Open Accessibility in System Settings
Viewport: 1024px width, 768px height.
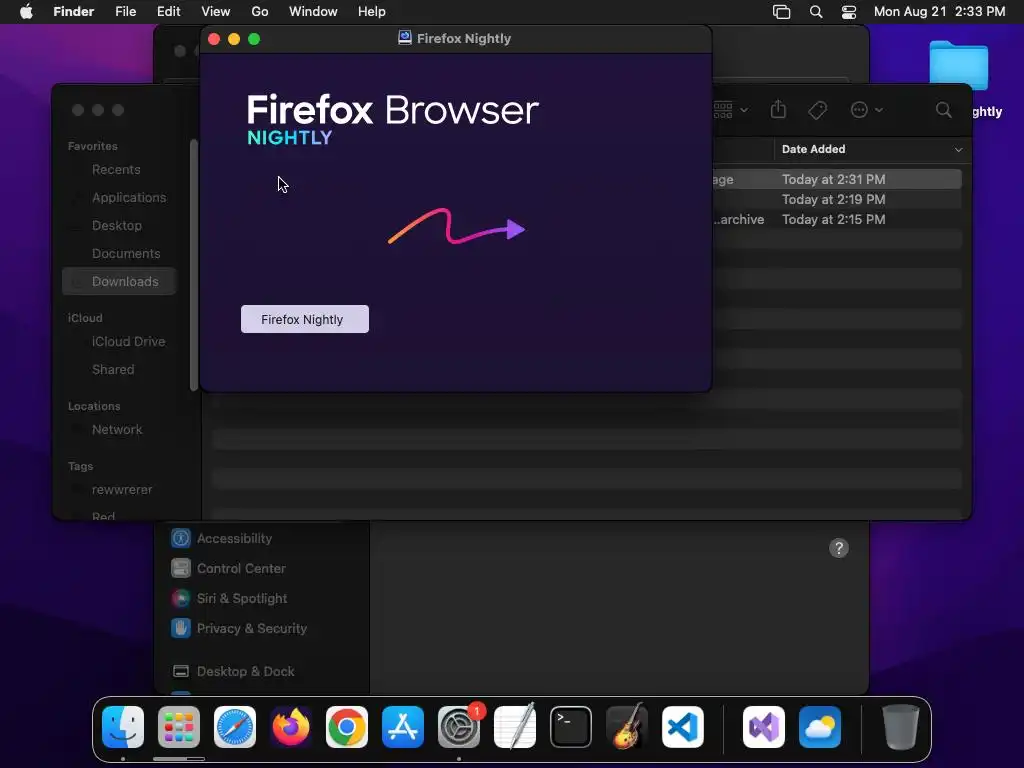coord(234,539)
